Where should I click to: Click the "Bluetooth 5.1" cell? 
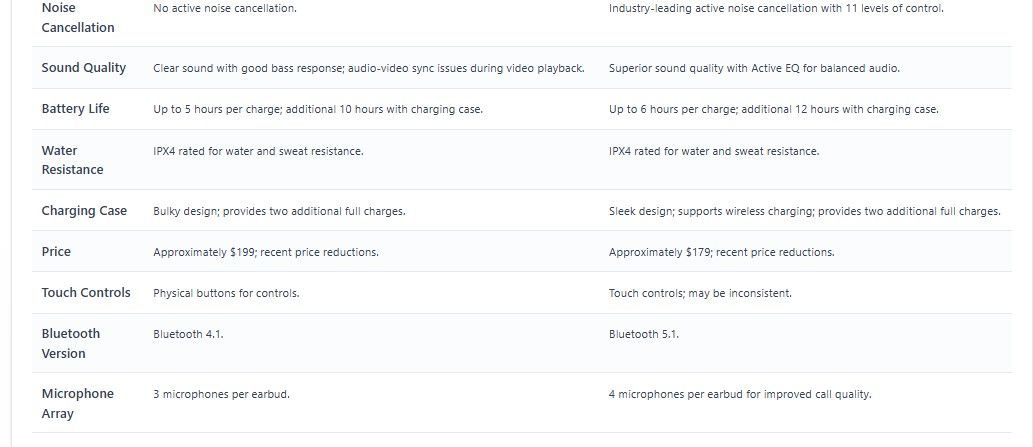644,334
